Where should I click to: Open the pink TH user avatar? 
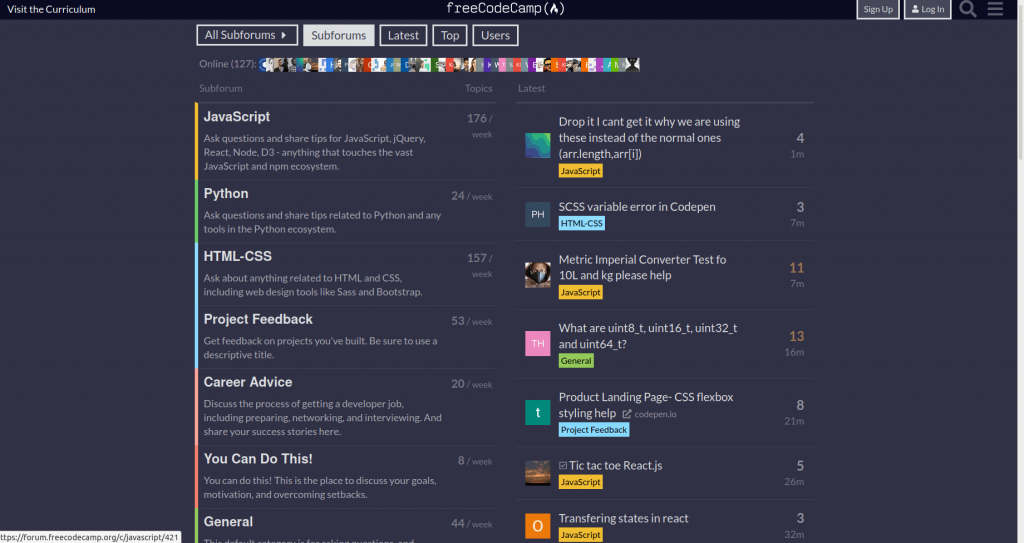pos(537,344)
